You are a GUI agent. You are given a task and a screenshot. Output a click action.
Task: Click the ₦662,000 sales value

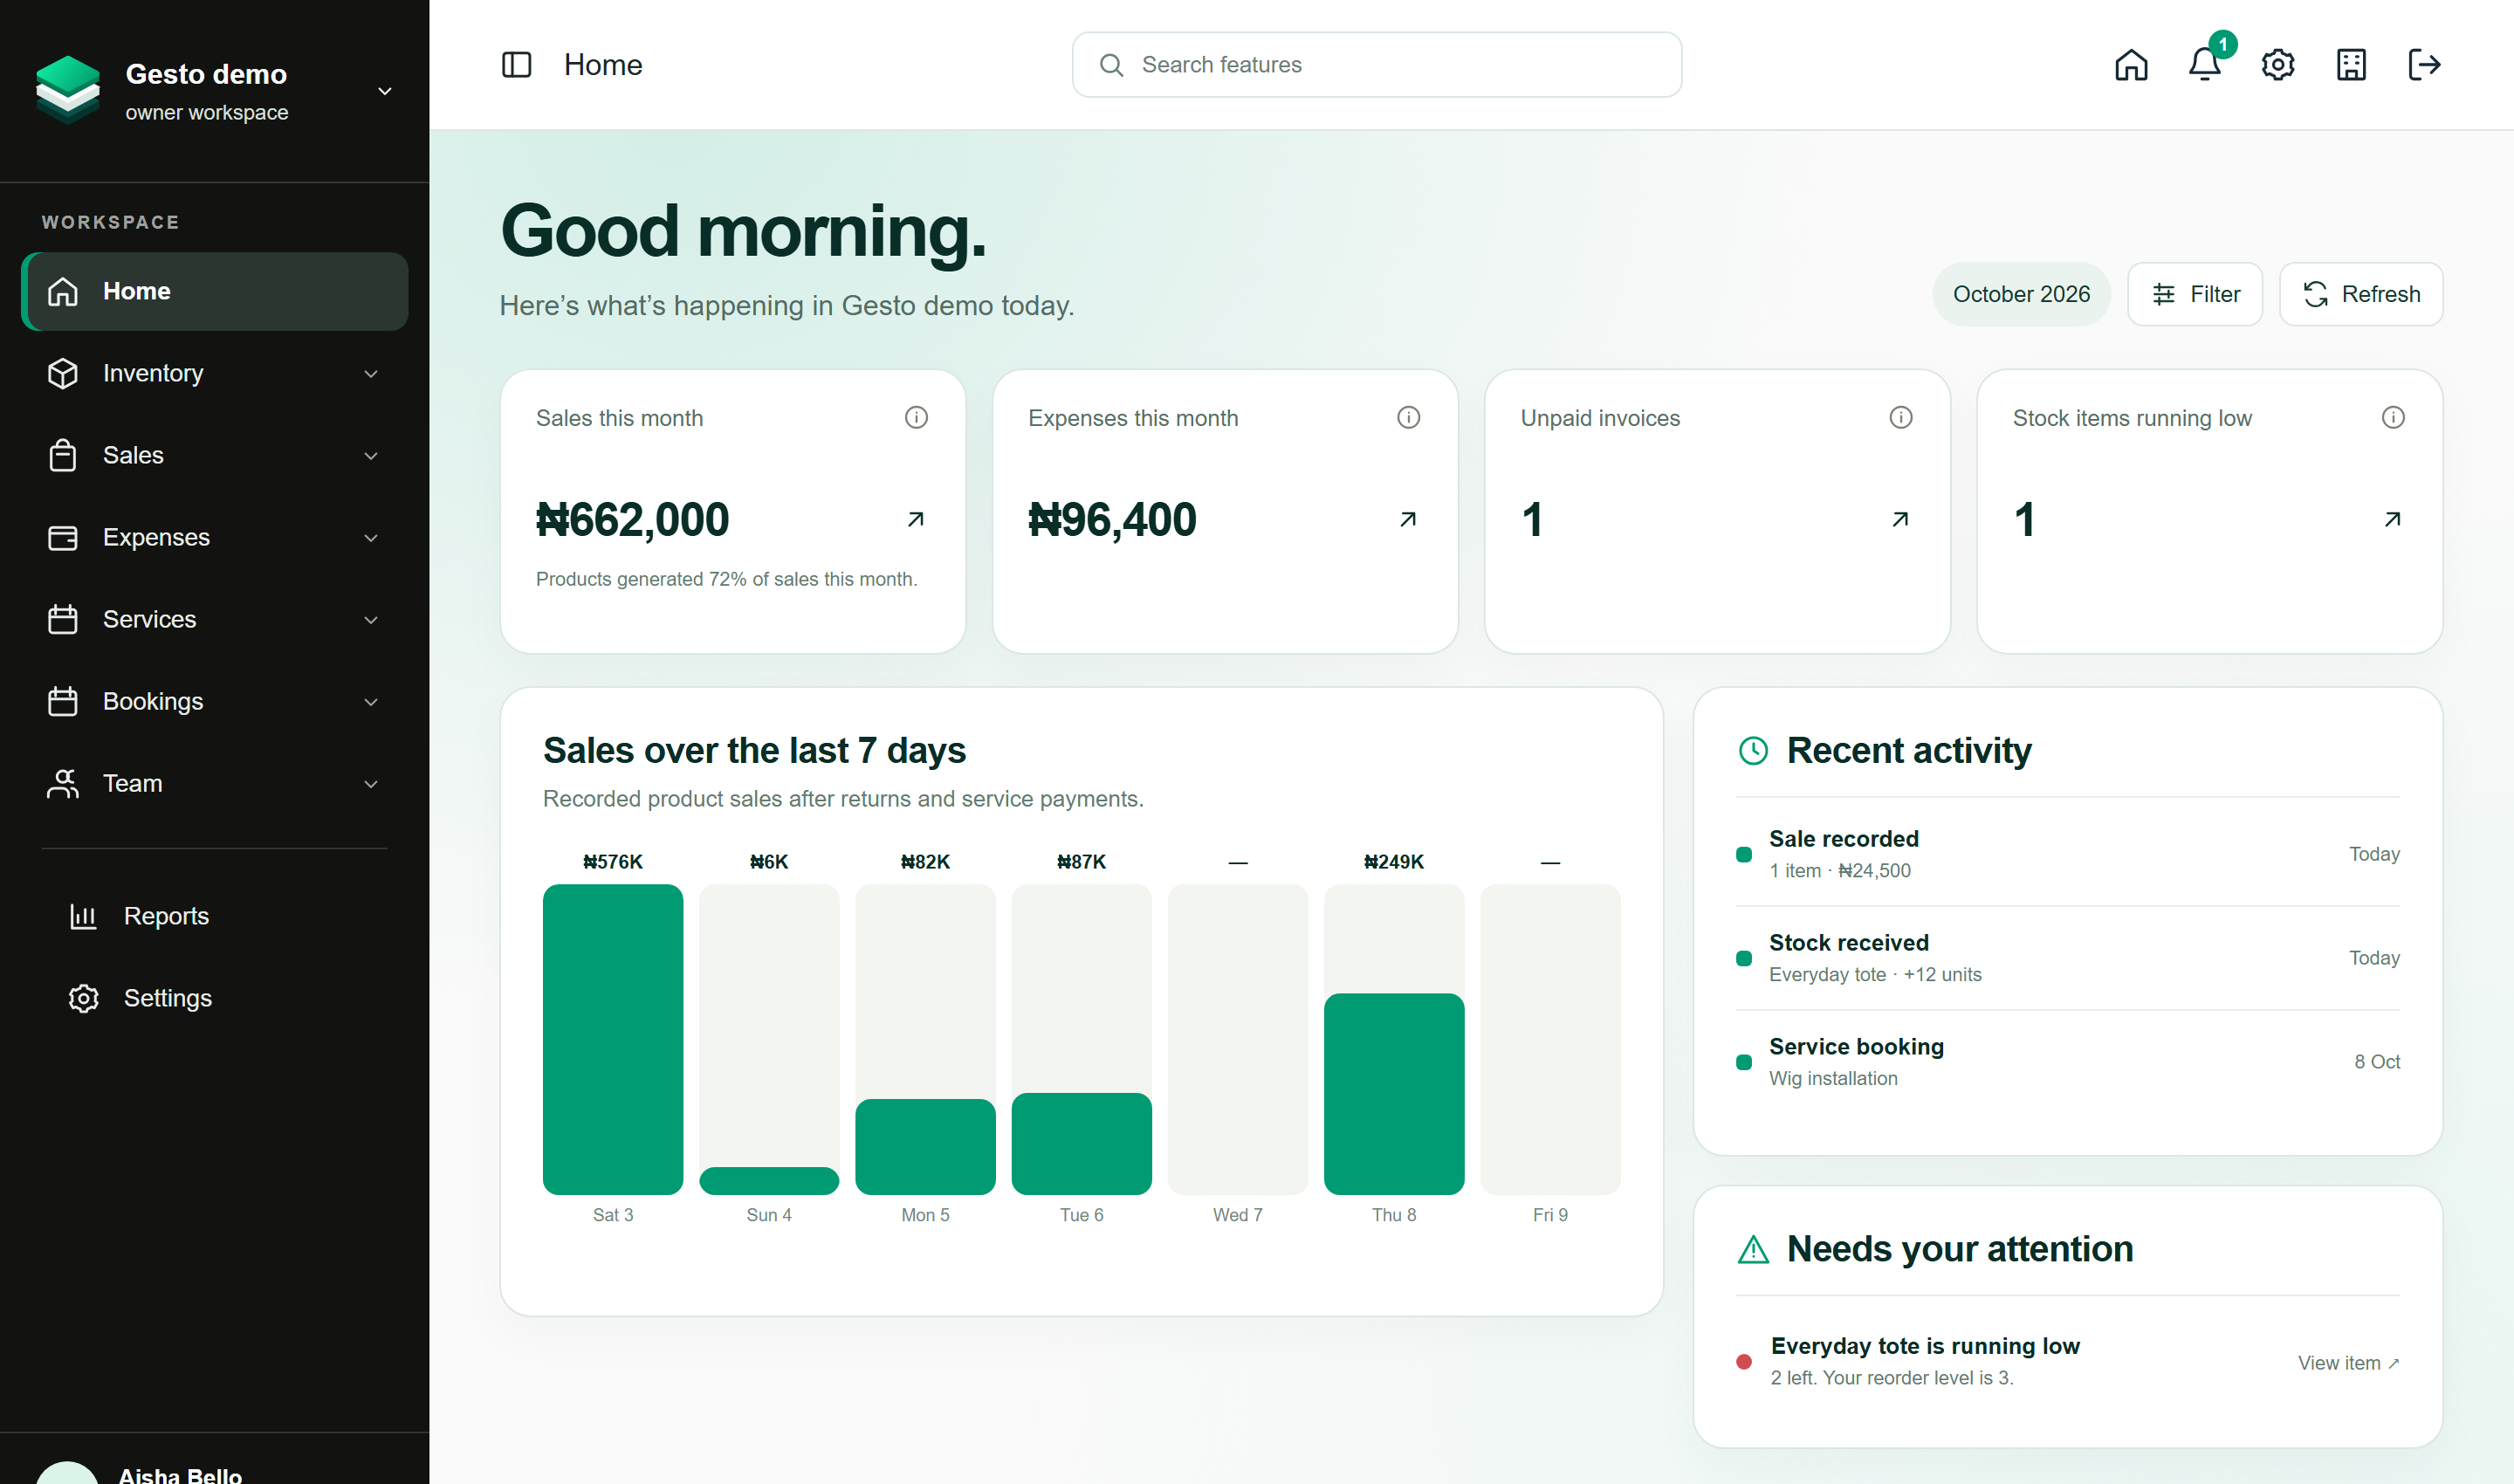(632, 519)
